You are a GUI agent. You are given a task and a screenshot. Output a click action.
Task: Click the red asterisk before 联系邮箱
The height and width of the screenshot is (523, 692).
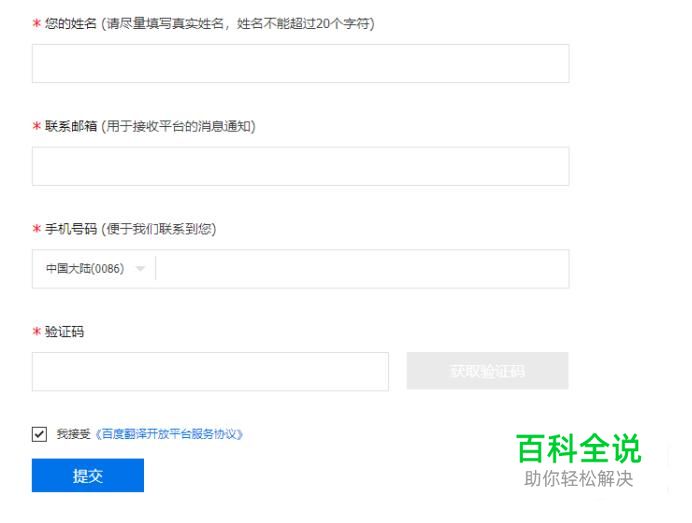(x=37, y=126)
